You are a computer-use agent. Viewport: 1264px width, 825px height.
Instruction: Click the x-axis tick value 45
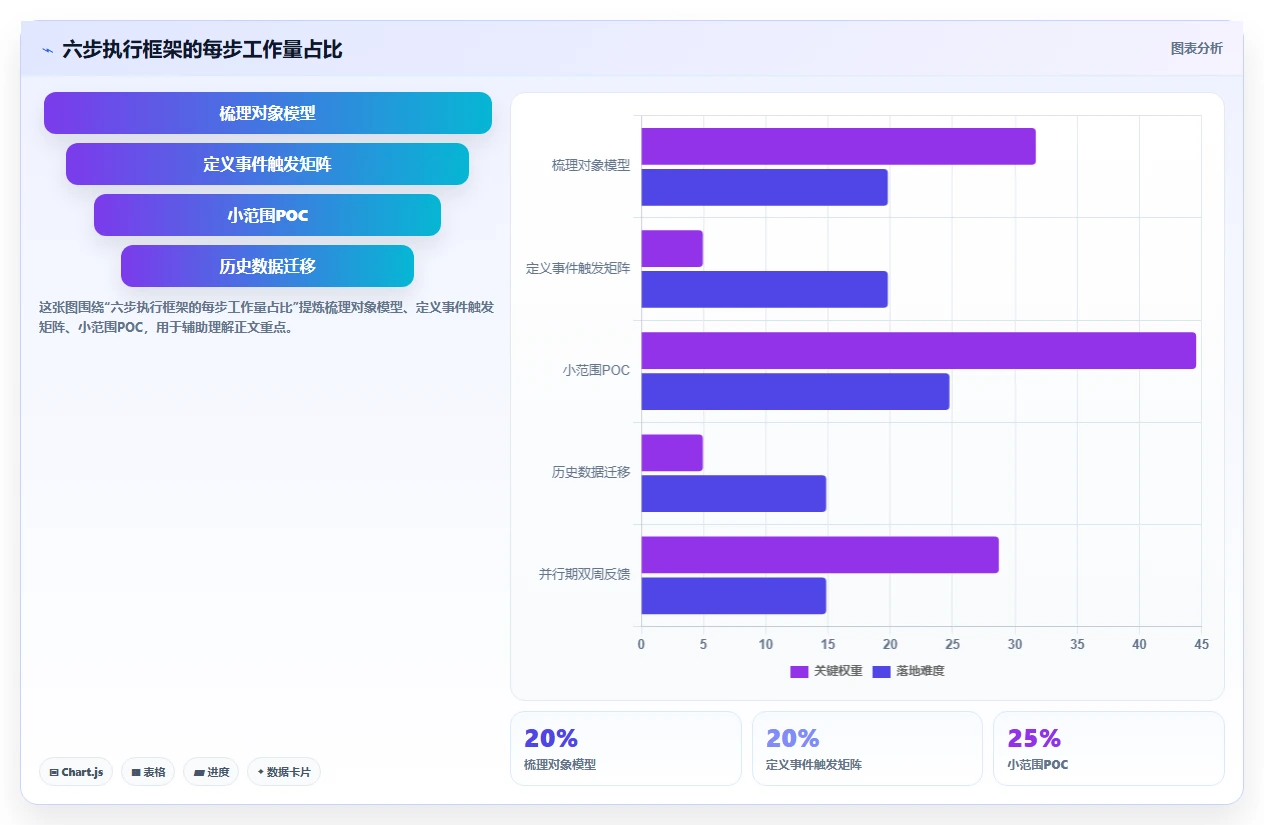pyautogui.click(x=1201, y=645)
